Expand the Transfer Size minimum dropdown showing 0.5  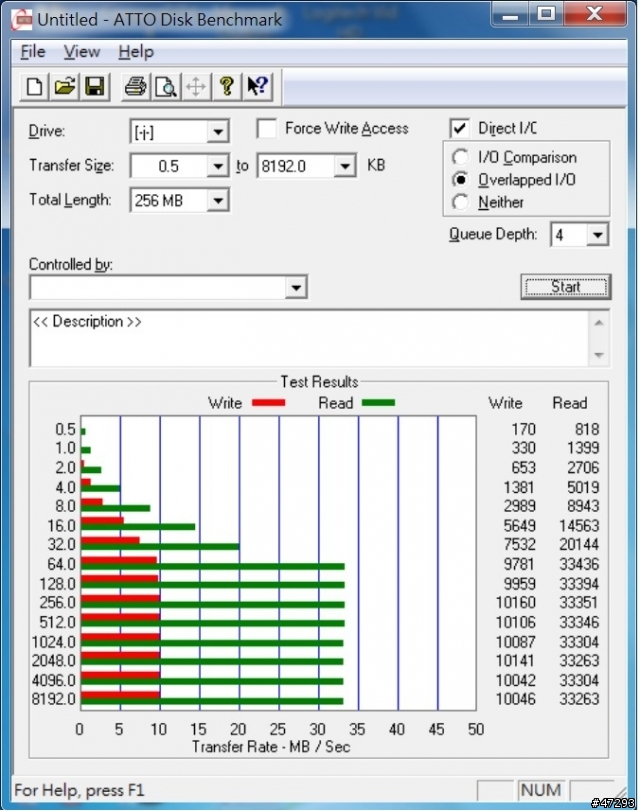point(218,166)
